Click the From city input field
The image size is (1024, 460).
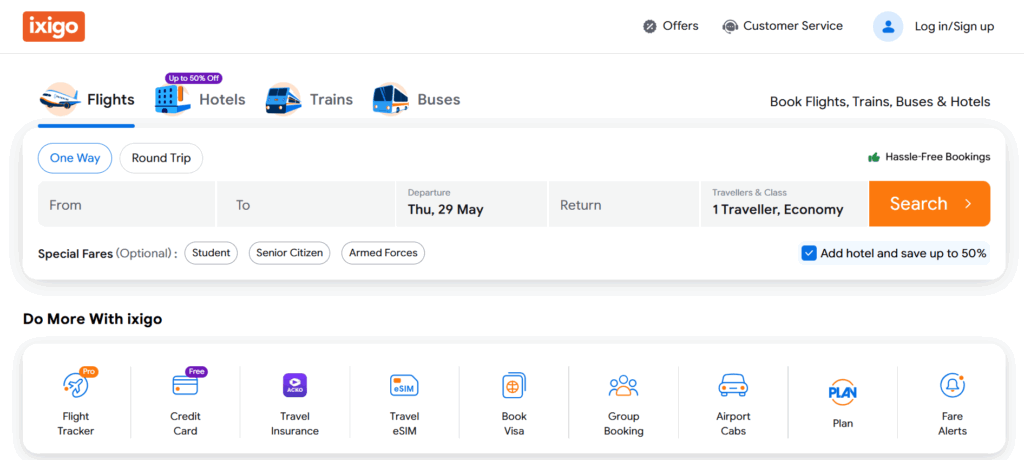tap(126, 205)
